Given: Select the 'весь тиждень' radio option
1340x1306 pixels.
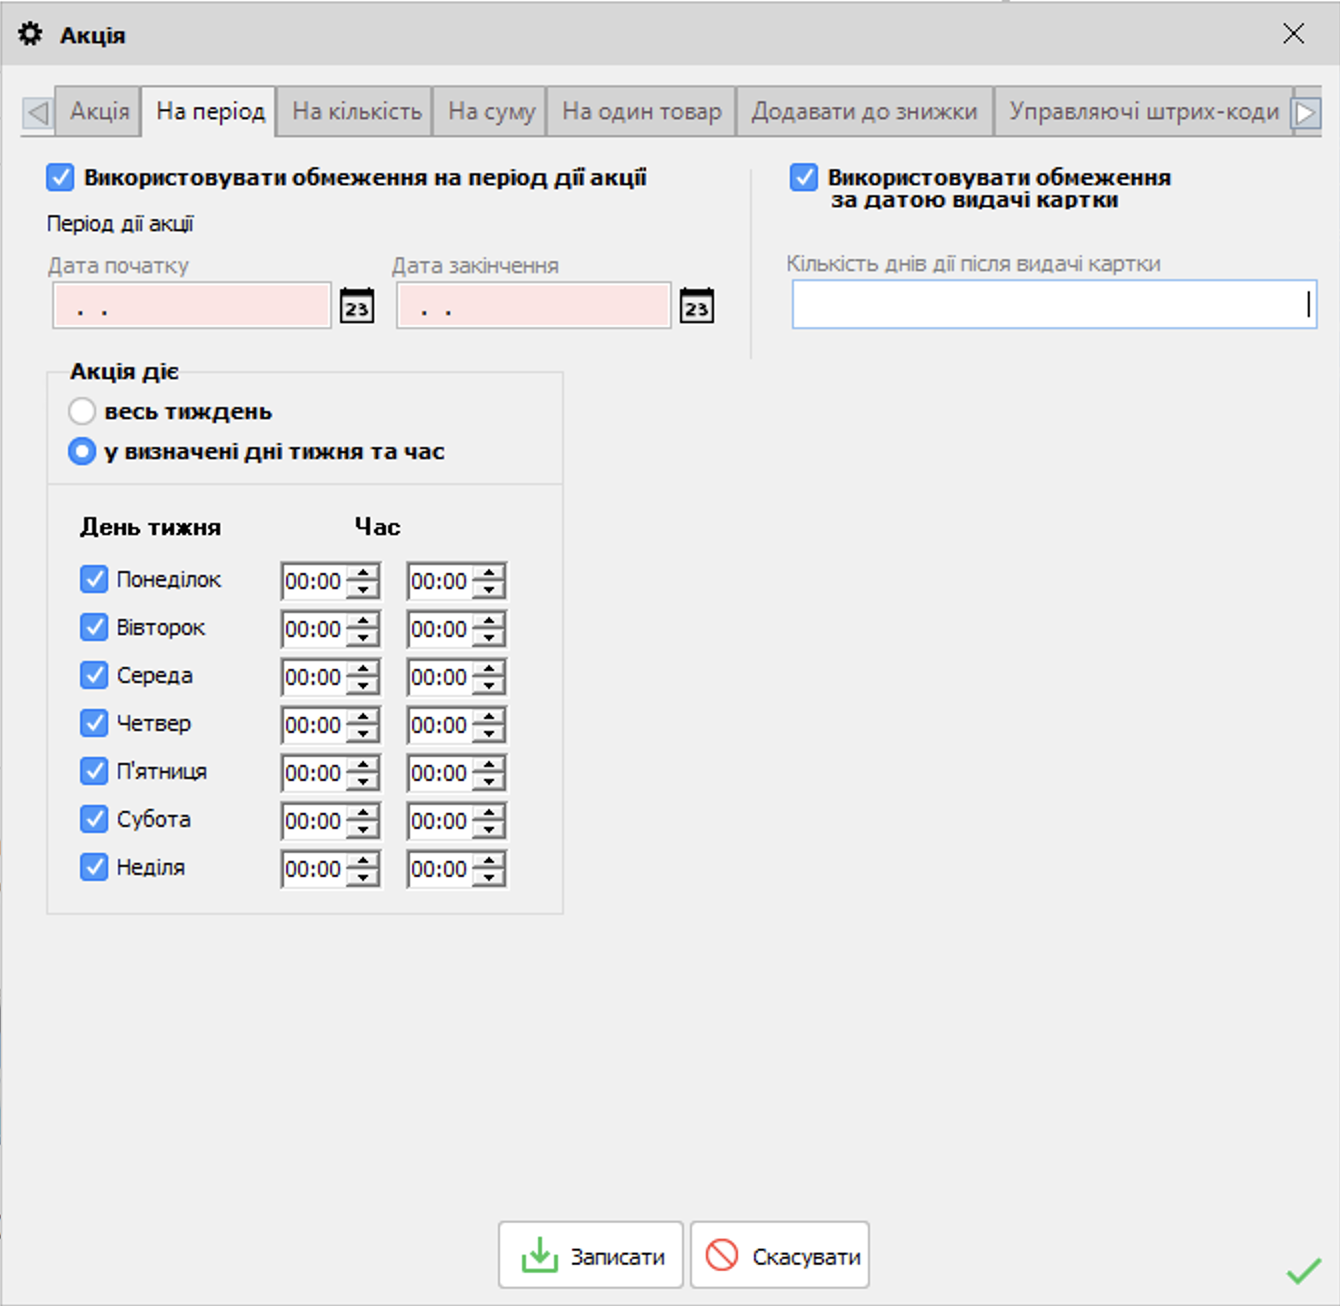Looking at the screenshot, I should (82, 411).
